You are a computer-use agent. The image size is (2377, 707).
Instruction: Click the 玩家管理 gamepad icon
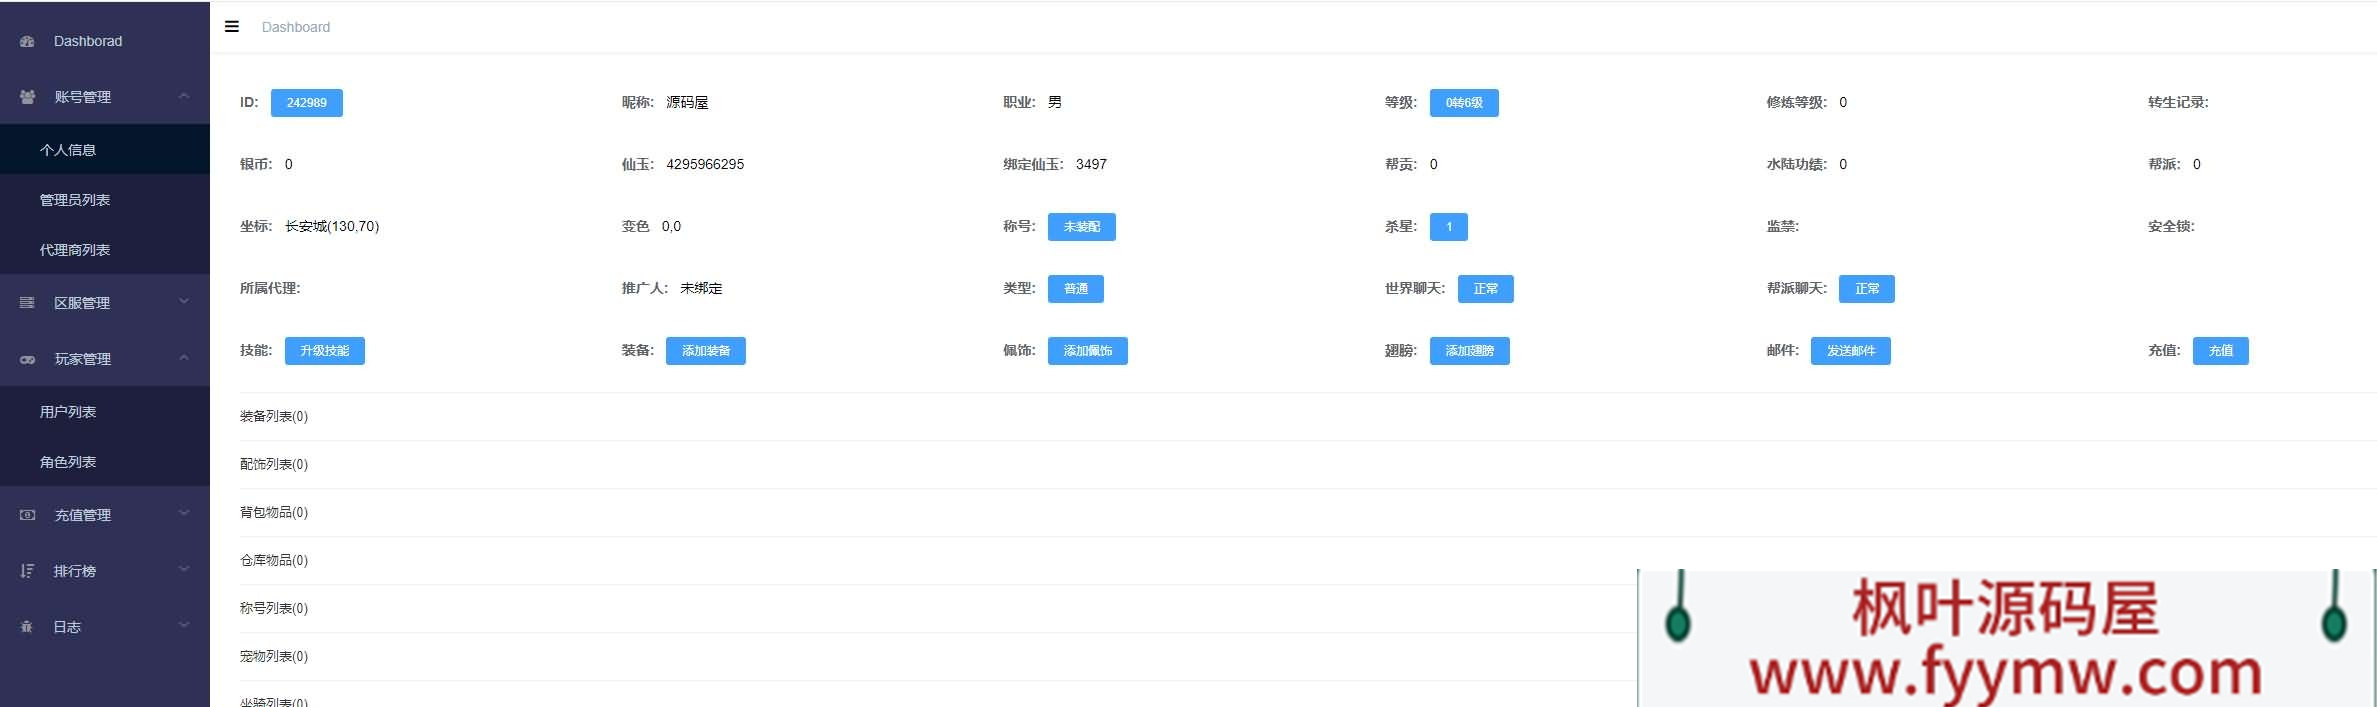coord(28,359)
